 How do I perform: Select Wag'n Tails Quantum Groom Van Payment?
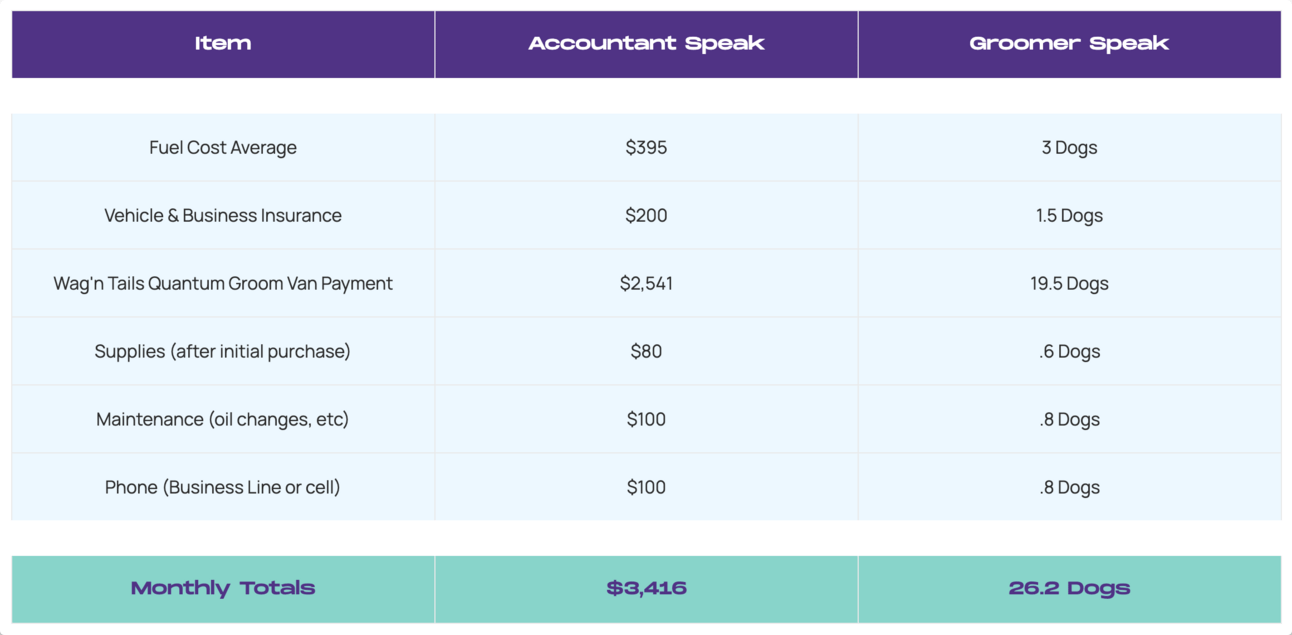223,284
